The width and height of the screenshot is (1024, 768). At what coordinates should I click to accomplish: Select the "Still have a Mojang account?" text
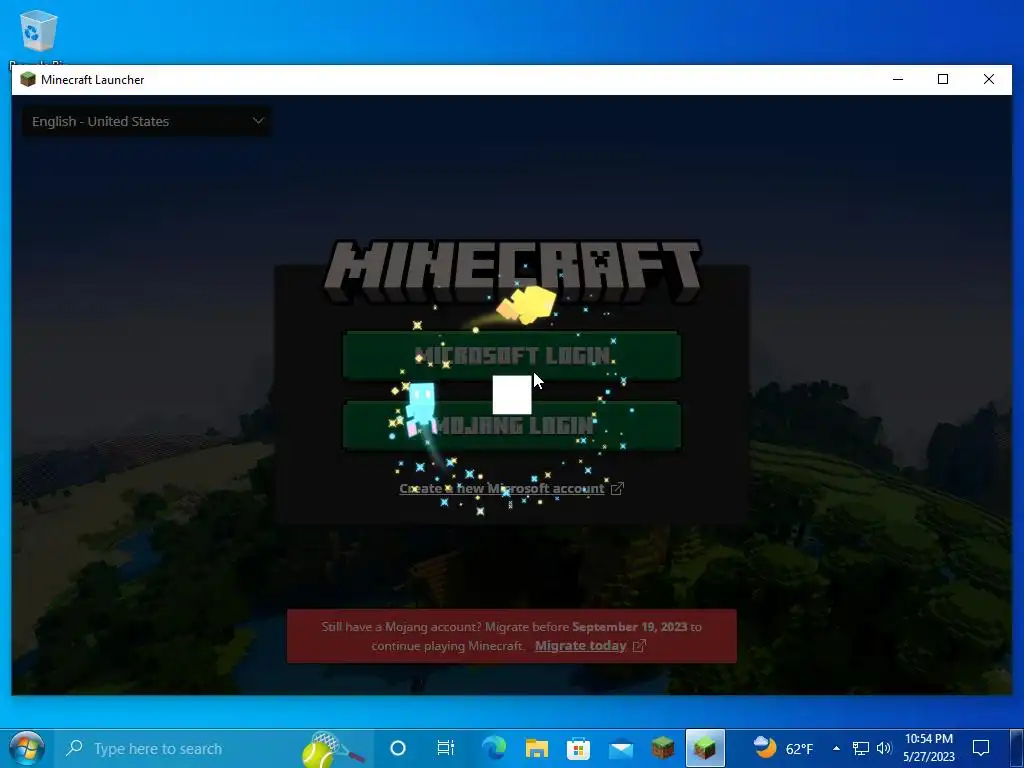[402, 627]
